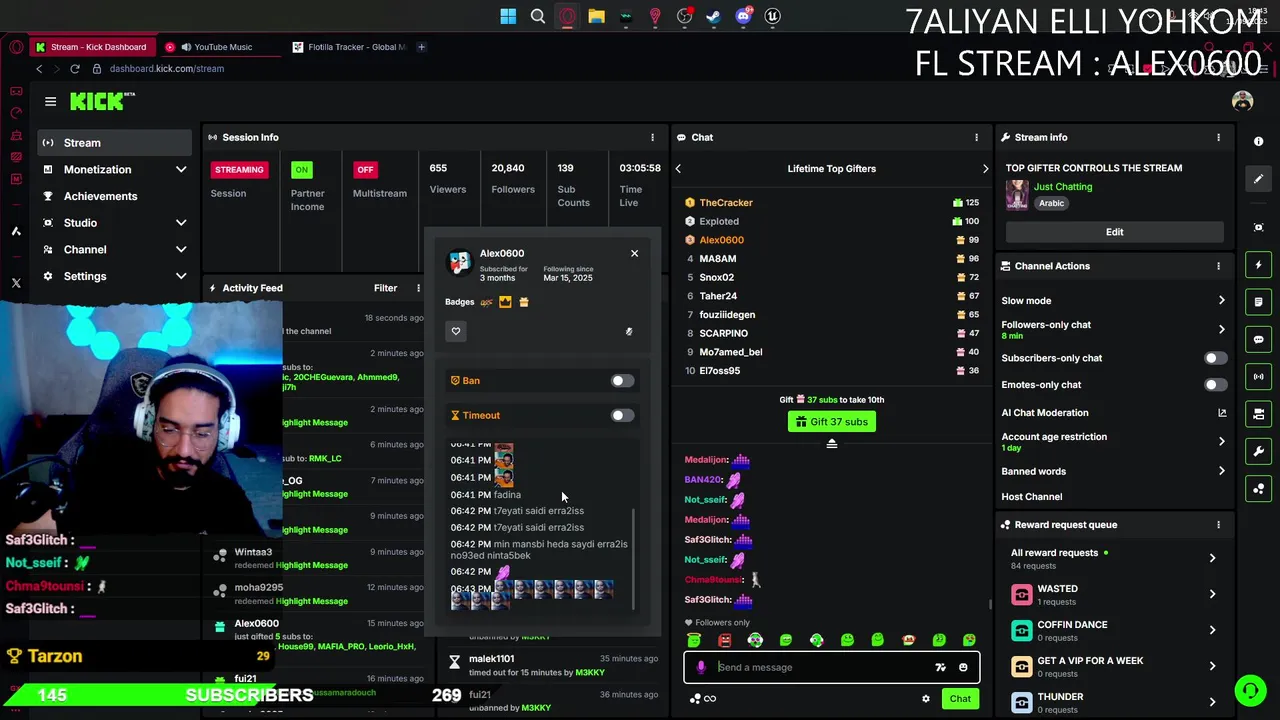Toggle the Partner Income ON badge

[x=301, y=170]
